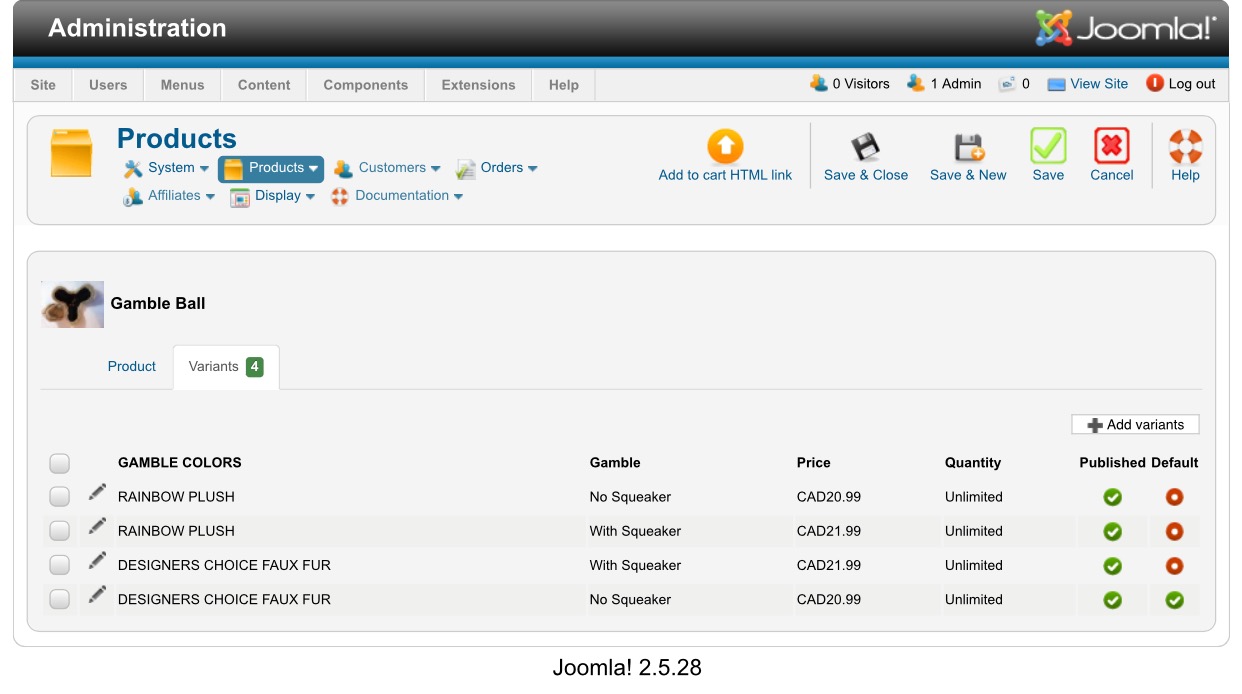The height and width of the screenshot is (694, 1242).
Task: Toggle Default on FAUX FUR No Squeaker
Action: (1174, 600)
